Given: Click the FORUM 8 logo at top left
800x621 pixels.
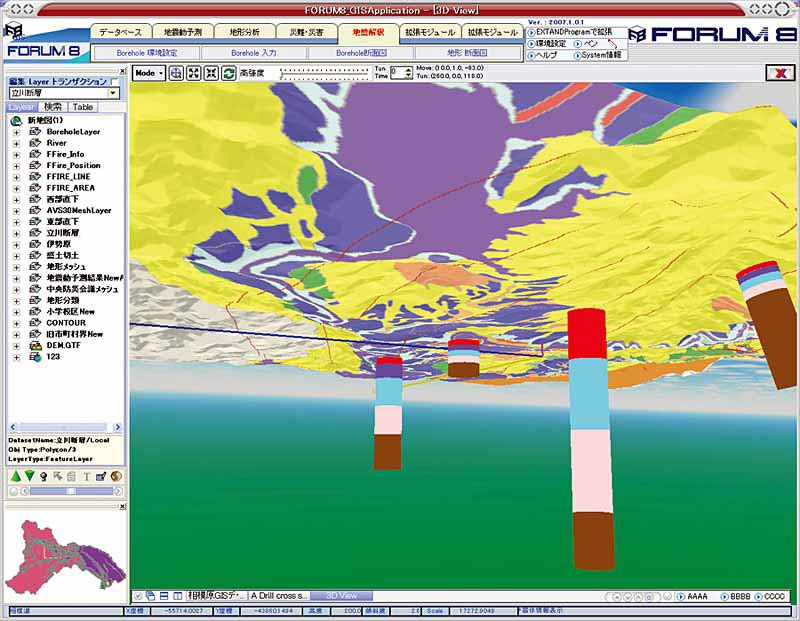Looking at the screenshot, I should (x=42, y=42).
